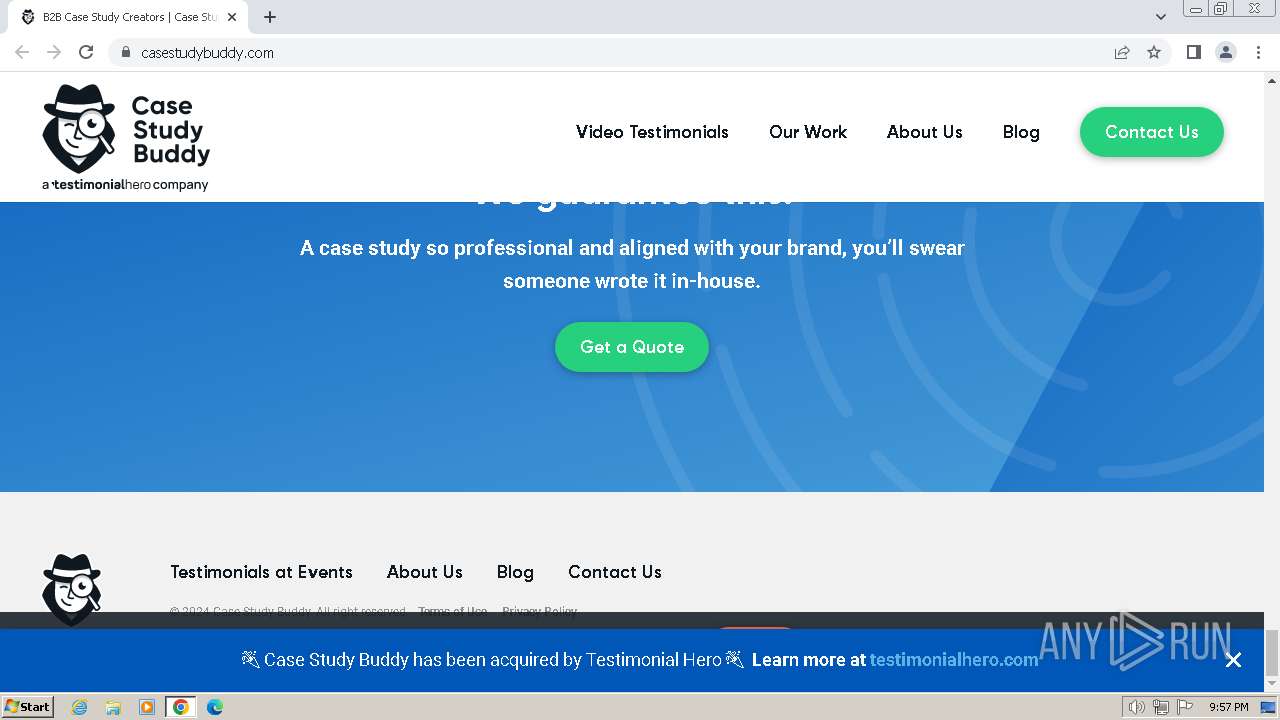This screenshot has width=1280, height=720.
Task: Expand the tab search dropdown arrow
Action: click(x=1161, y=17)
